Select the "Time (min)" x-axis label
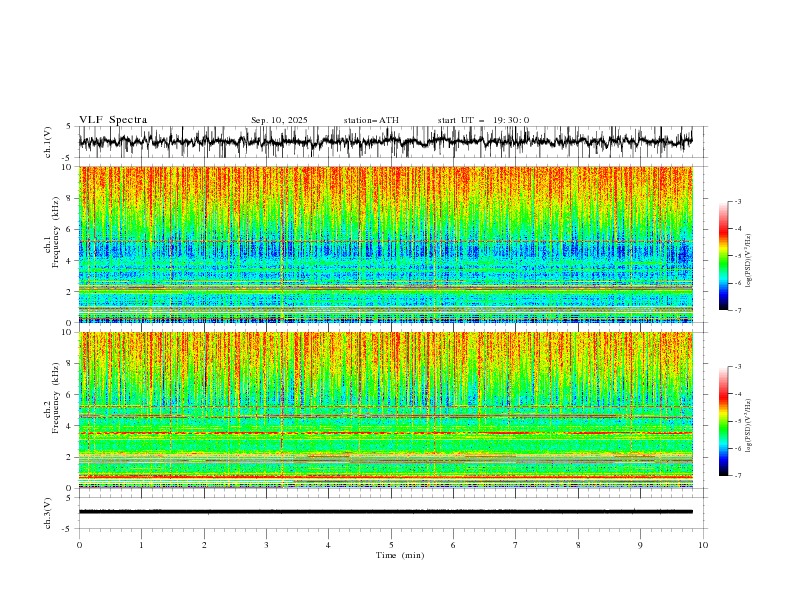Viewport: 792px width, 612px height. click(x=400, y=555)
